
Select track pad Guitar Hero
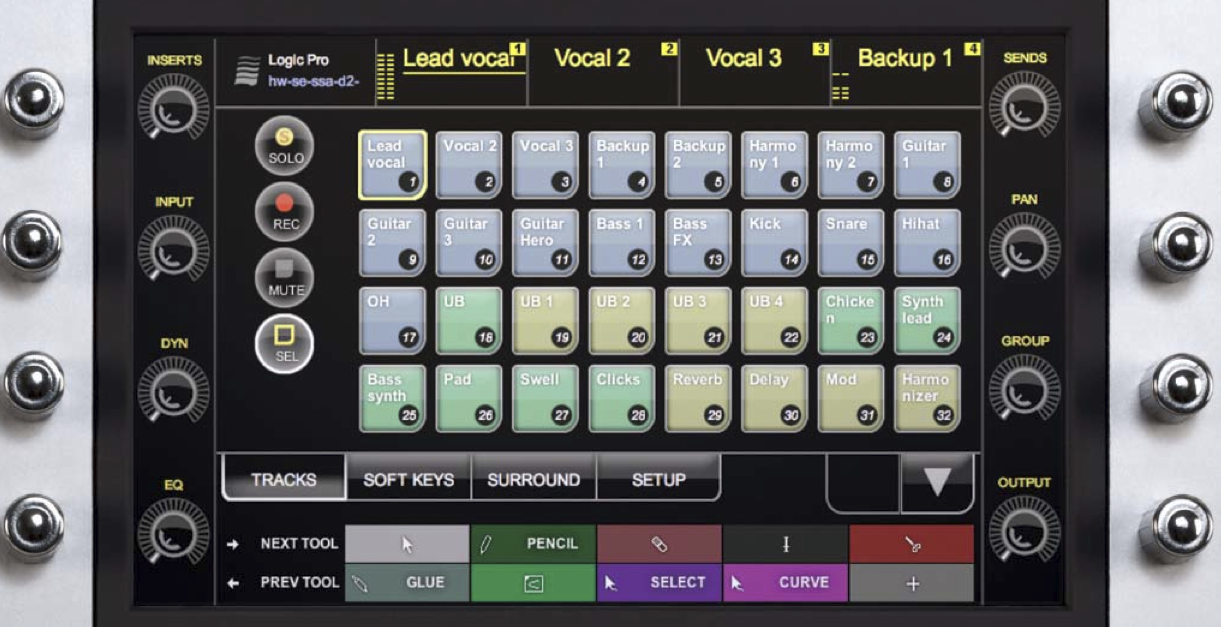(x=546, y=243)
